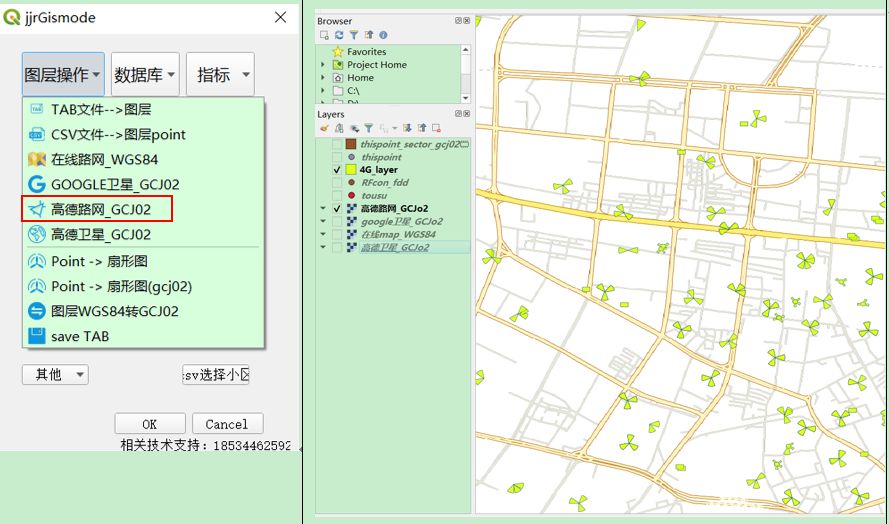Click the WGS84转GCJ02 swap icon
The width and height of the screenshot is (889, 524).
(x=37, y=311)
